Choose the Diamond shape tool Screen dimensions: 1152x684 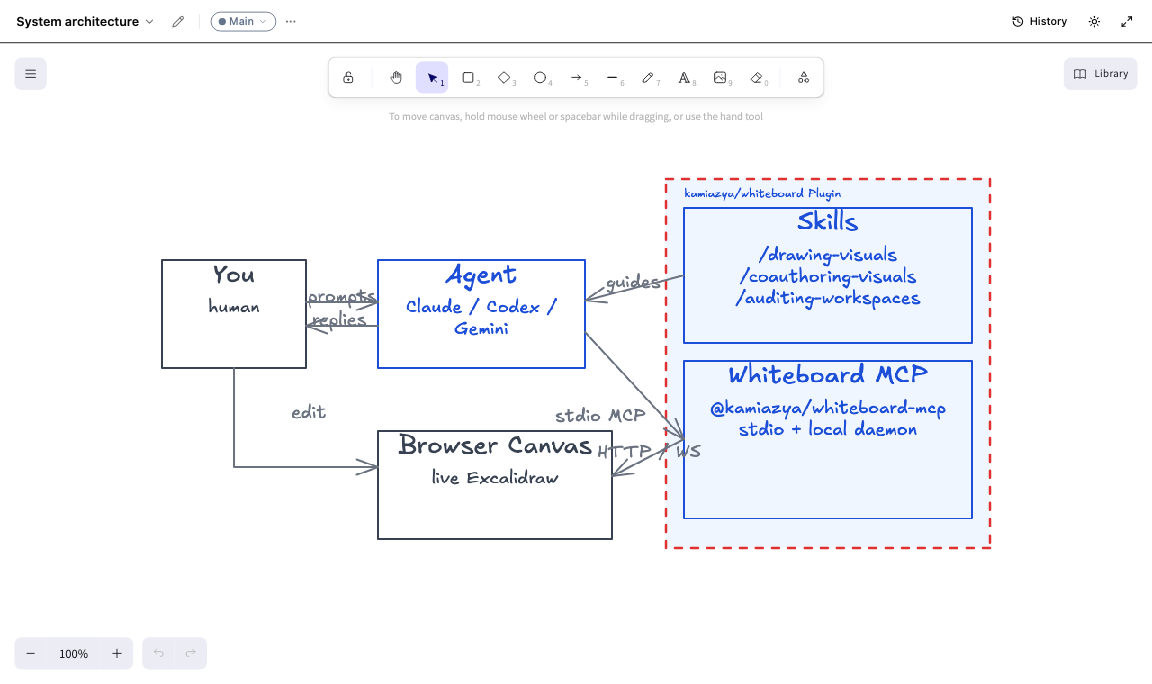pyautogui.click(x=504, y=78)
